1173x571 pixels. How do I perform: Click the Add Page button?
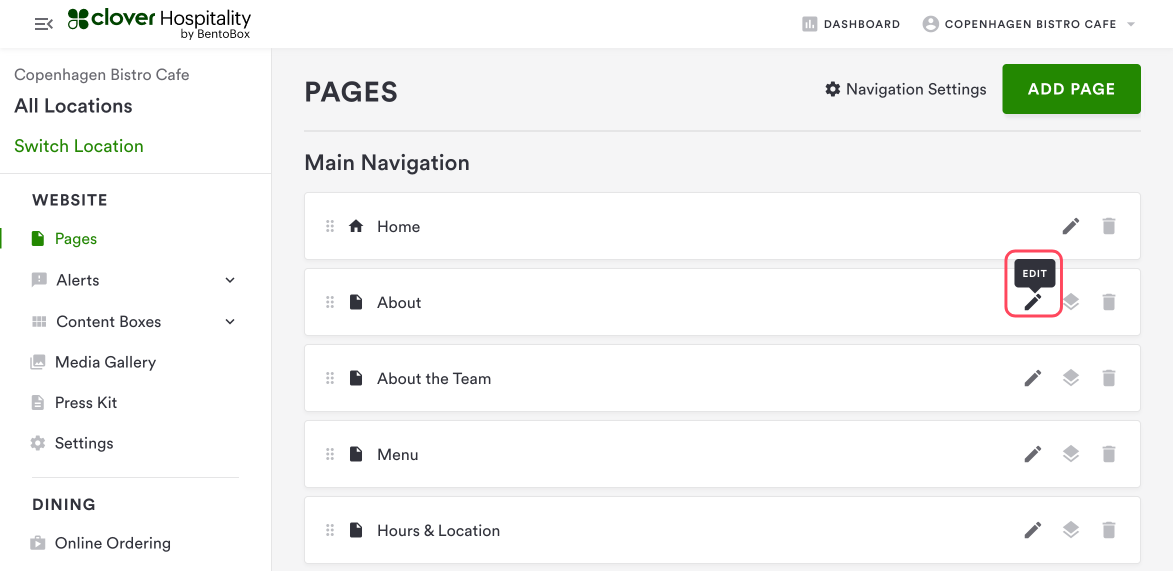pos(1071,89)
